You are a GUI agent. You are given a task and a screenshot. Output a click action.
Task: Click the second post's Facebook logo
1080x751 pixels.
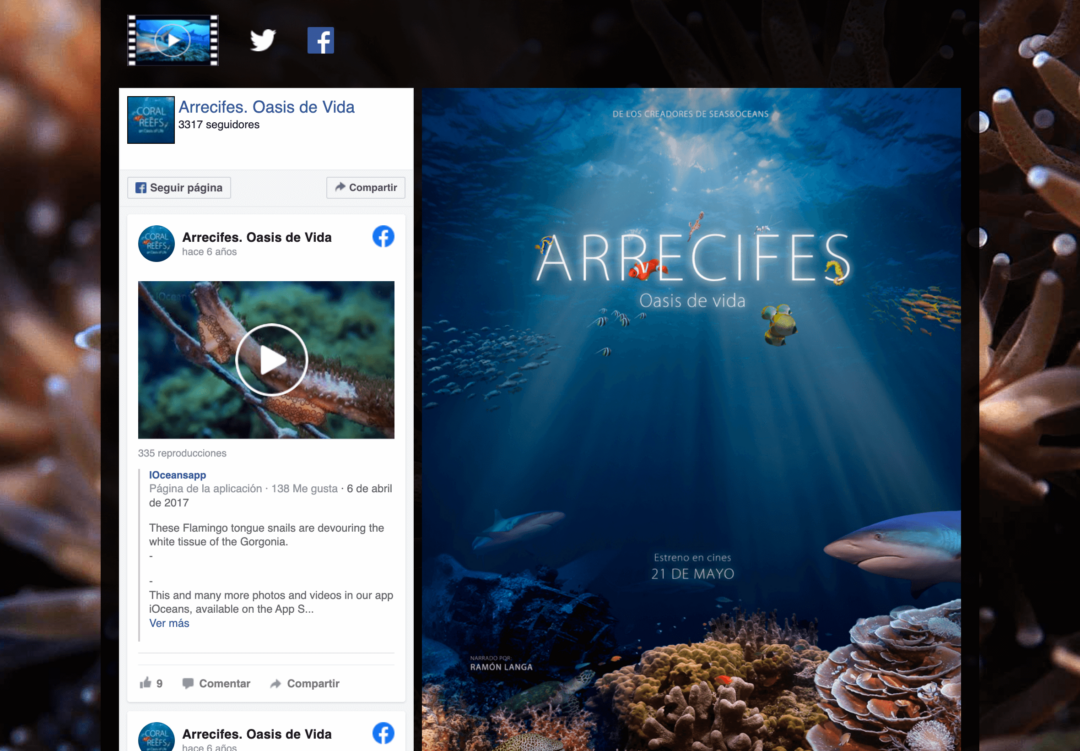[x=384, y=733]
